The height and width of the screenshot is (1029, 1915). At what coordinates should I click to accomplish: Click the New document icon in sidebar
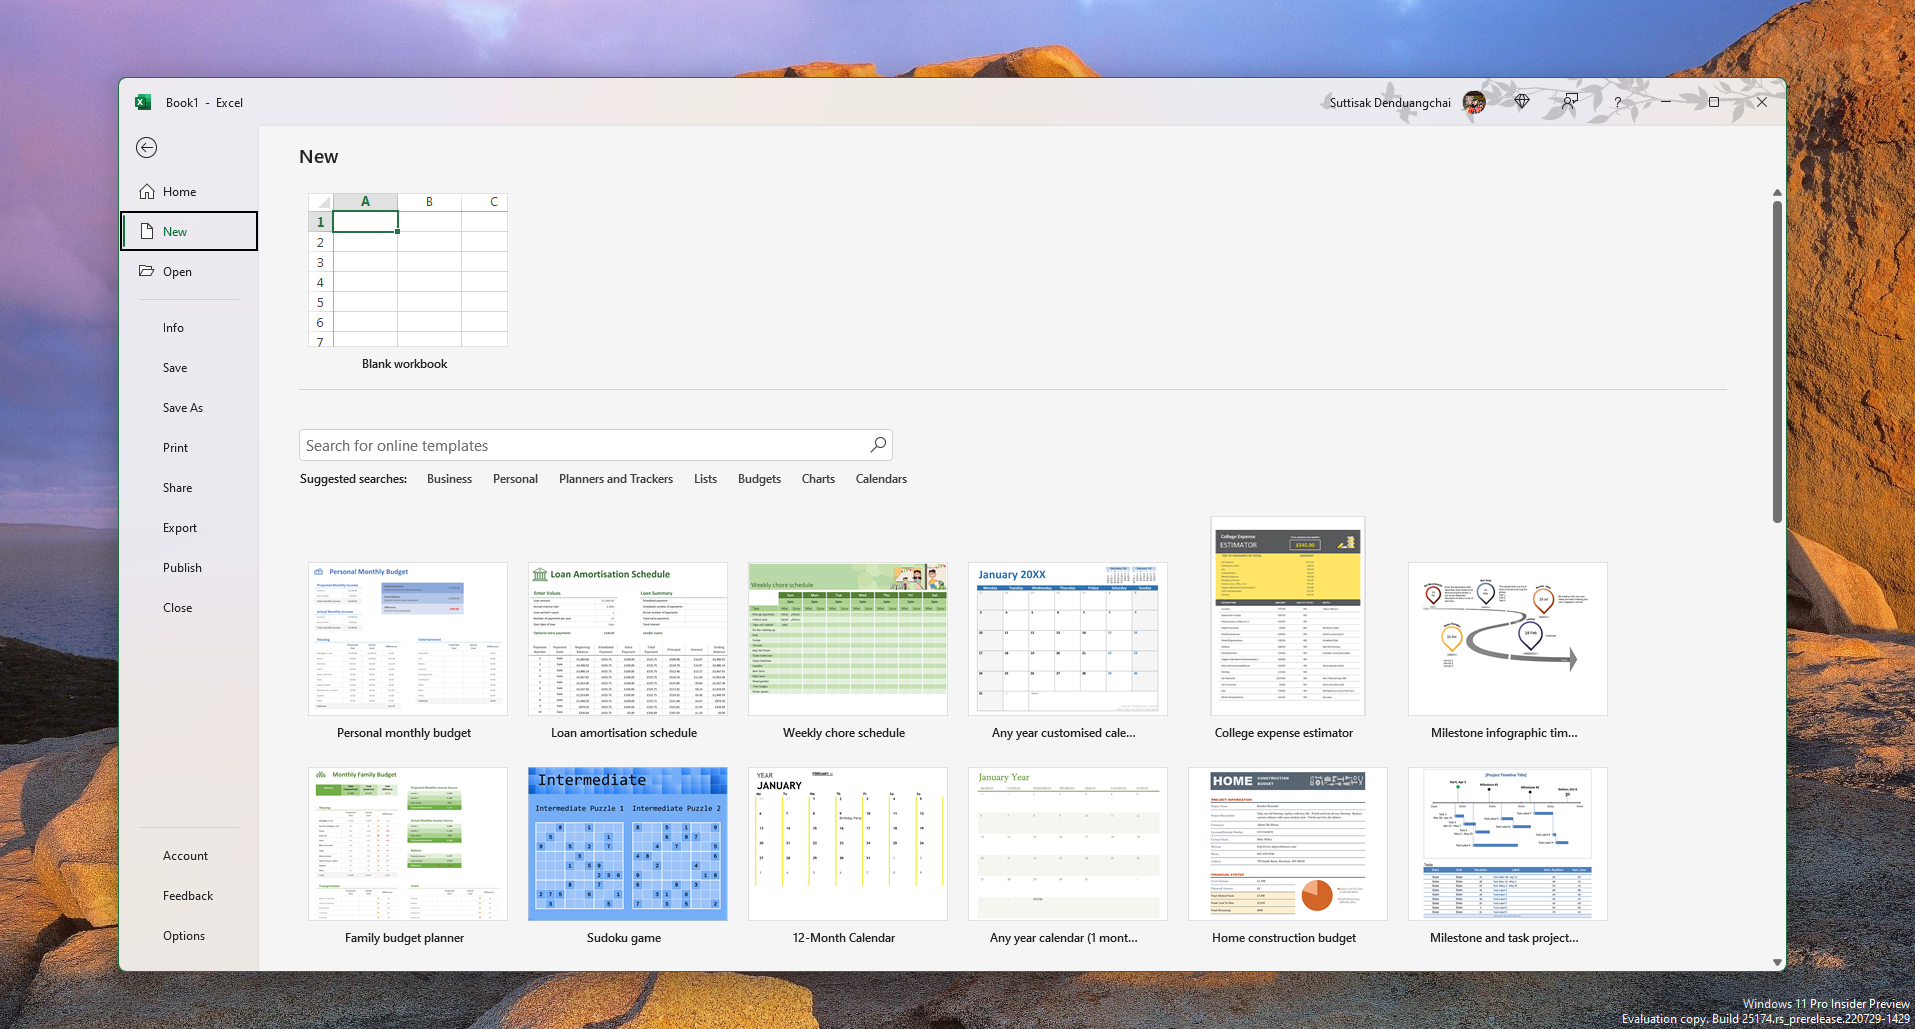[x=147, y=231]
